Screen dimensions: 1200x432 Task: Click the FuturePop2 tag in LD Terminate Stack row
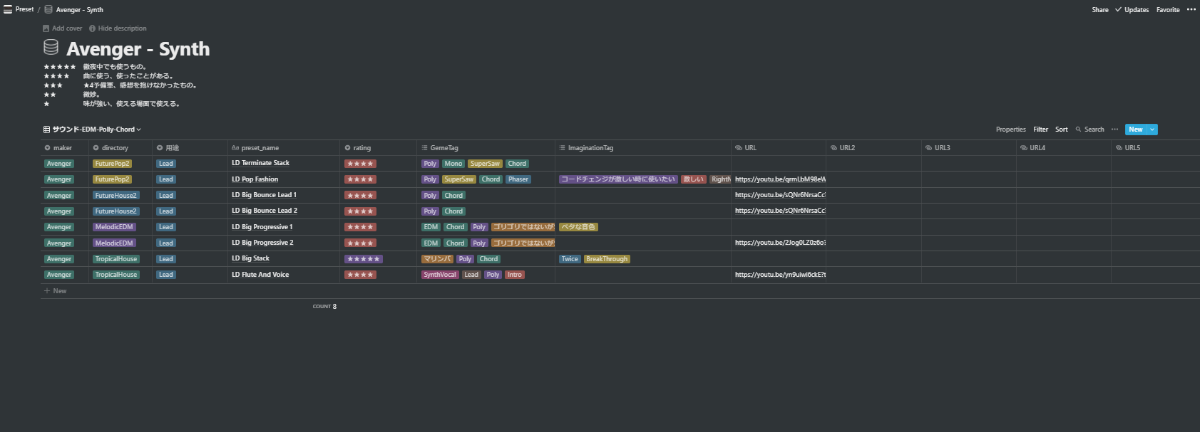click(x=111, y=163)
